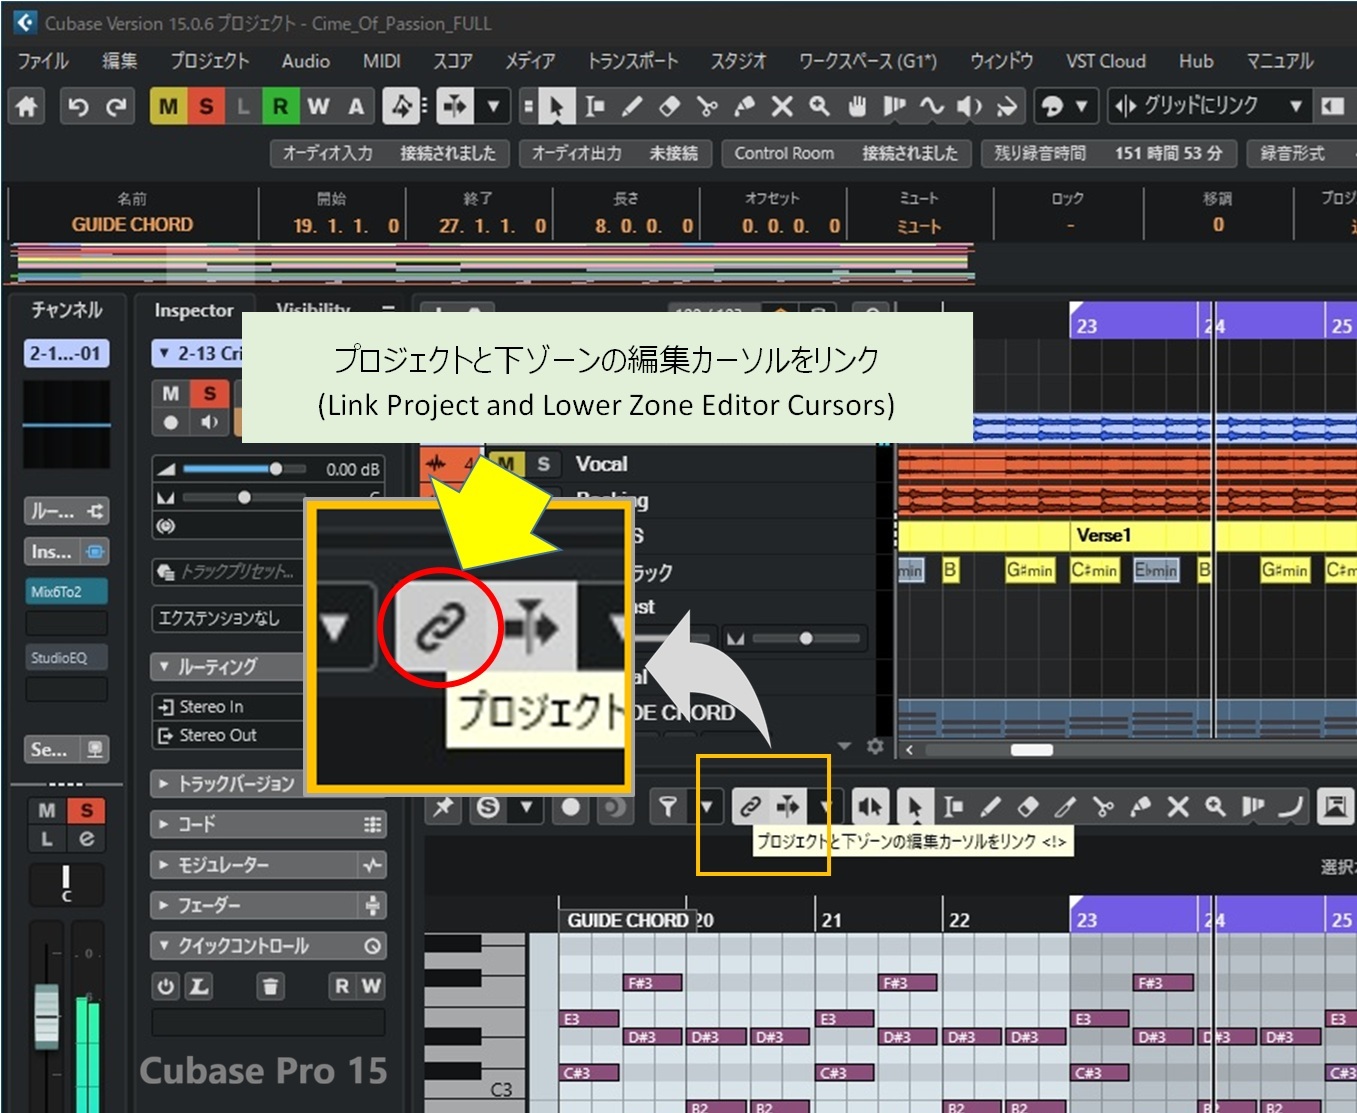Click the Control Room status button
This screenshot has height=1113, width=1357.
point(845,153)
